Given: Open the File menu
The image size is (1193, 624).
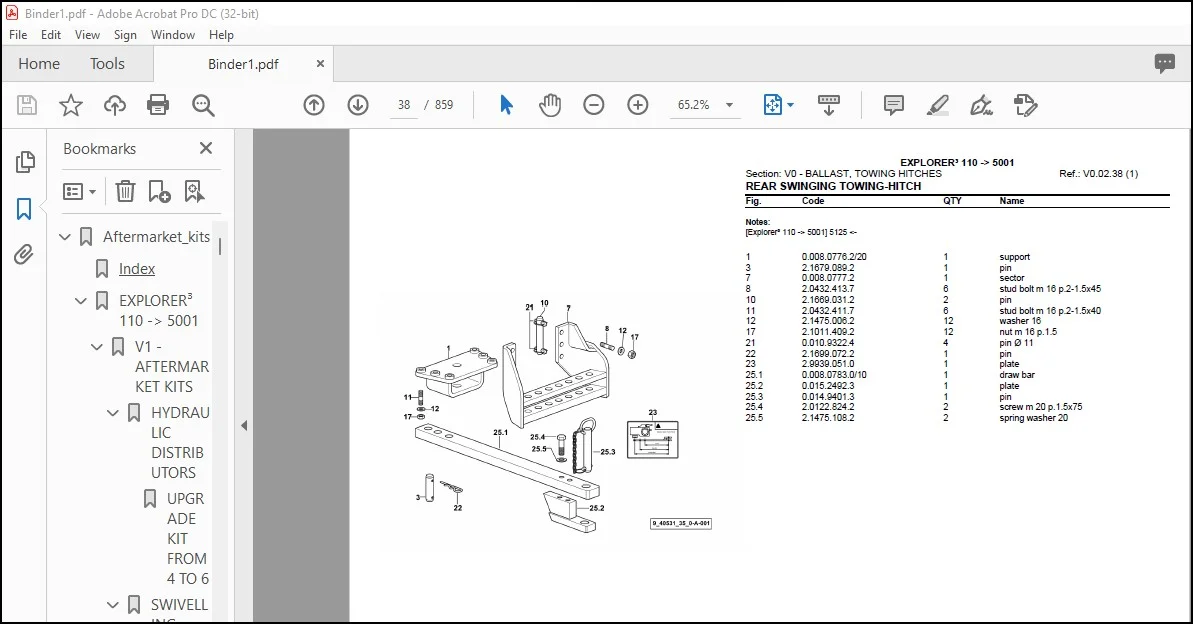Looking at the screenshot, I should click(17, 34).
